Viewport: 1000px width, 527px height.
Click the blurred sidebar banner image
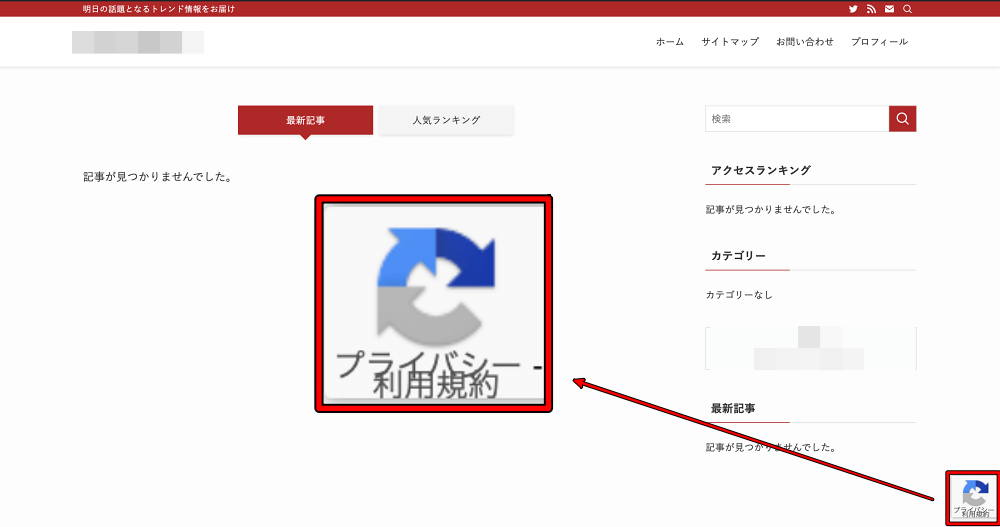(811, 348)
